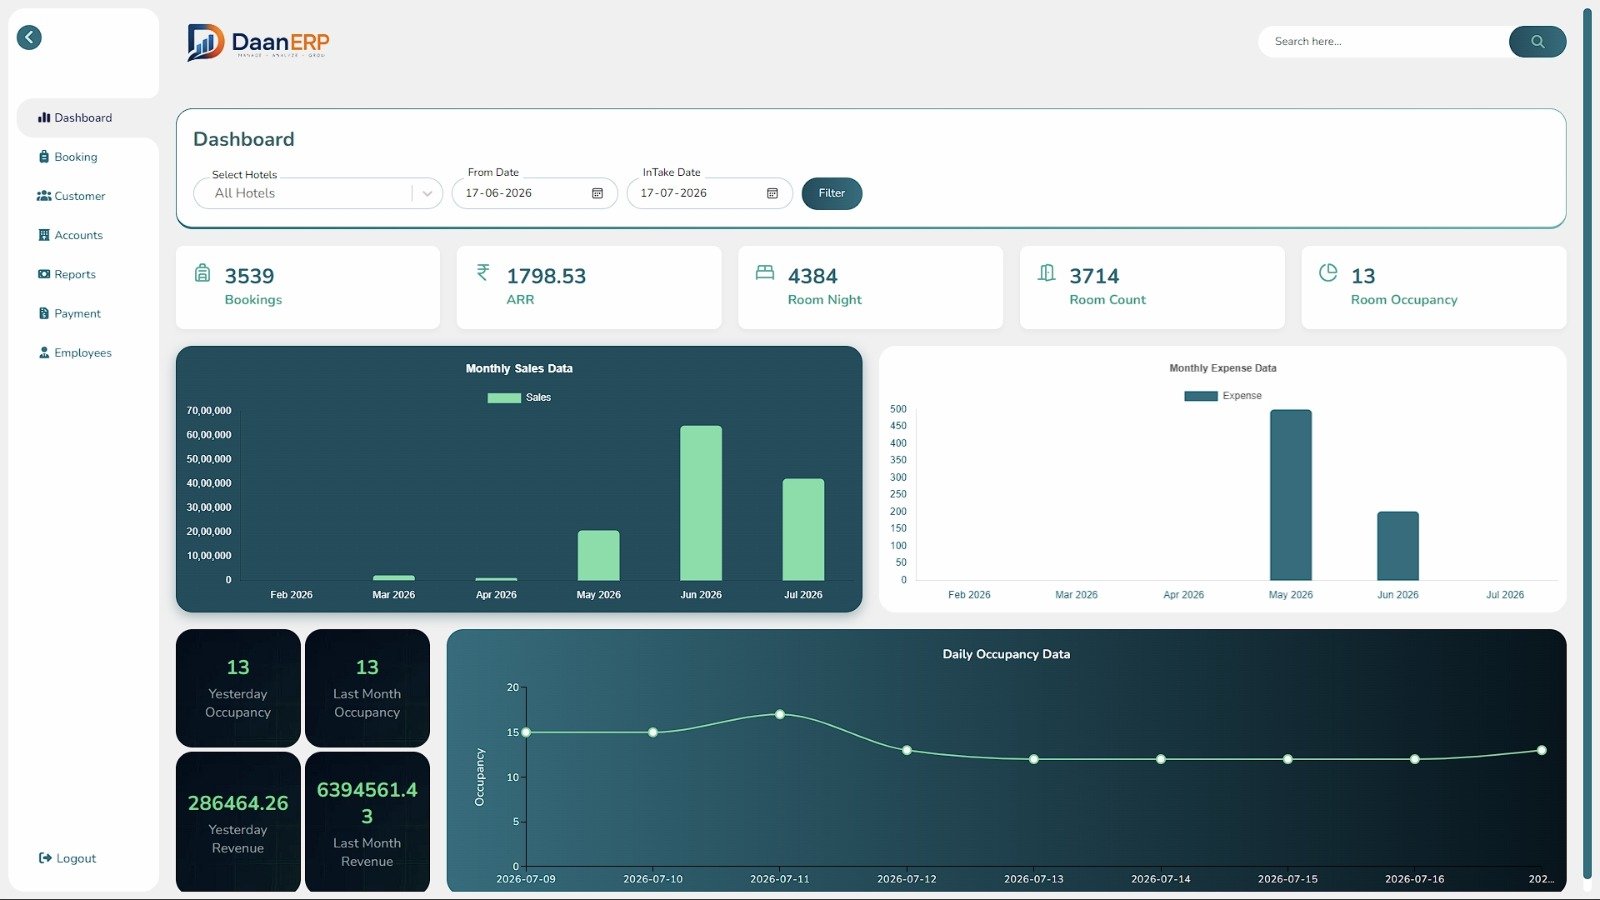Open the Accounts sidebar item
Screen dimensions: 1600x900
(x=70, y=235)
